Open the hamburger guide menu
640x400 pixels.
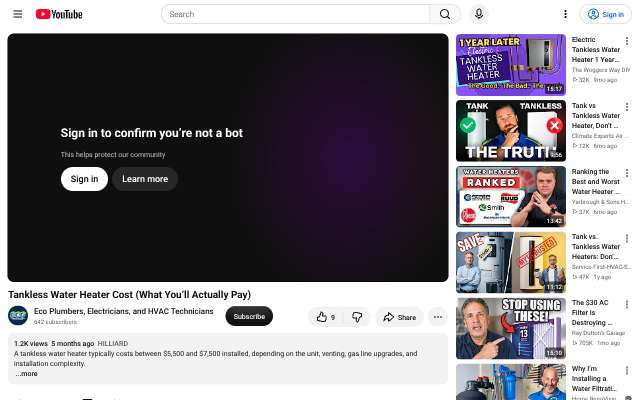(18, 14)
